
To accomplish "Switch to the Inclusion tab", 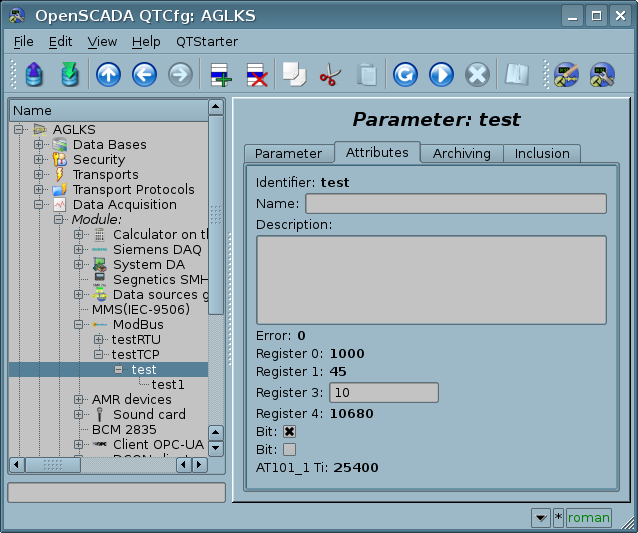I will tap(542, 153).
